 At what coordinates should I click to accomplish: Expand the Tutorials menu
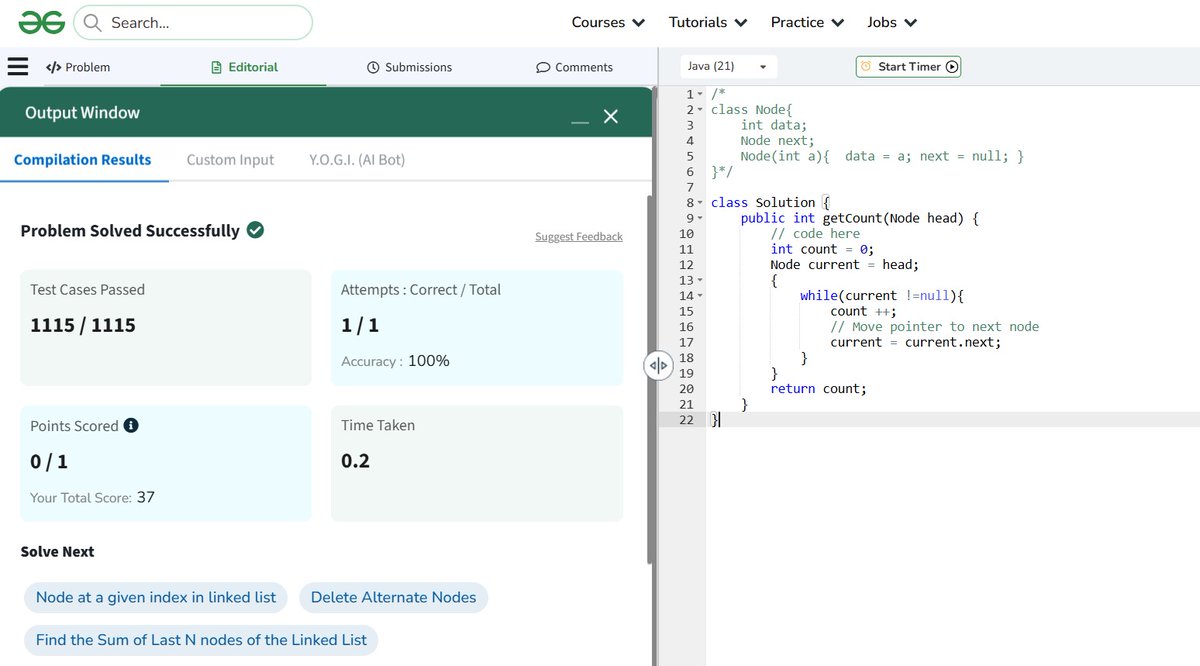pos(707,21)
